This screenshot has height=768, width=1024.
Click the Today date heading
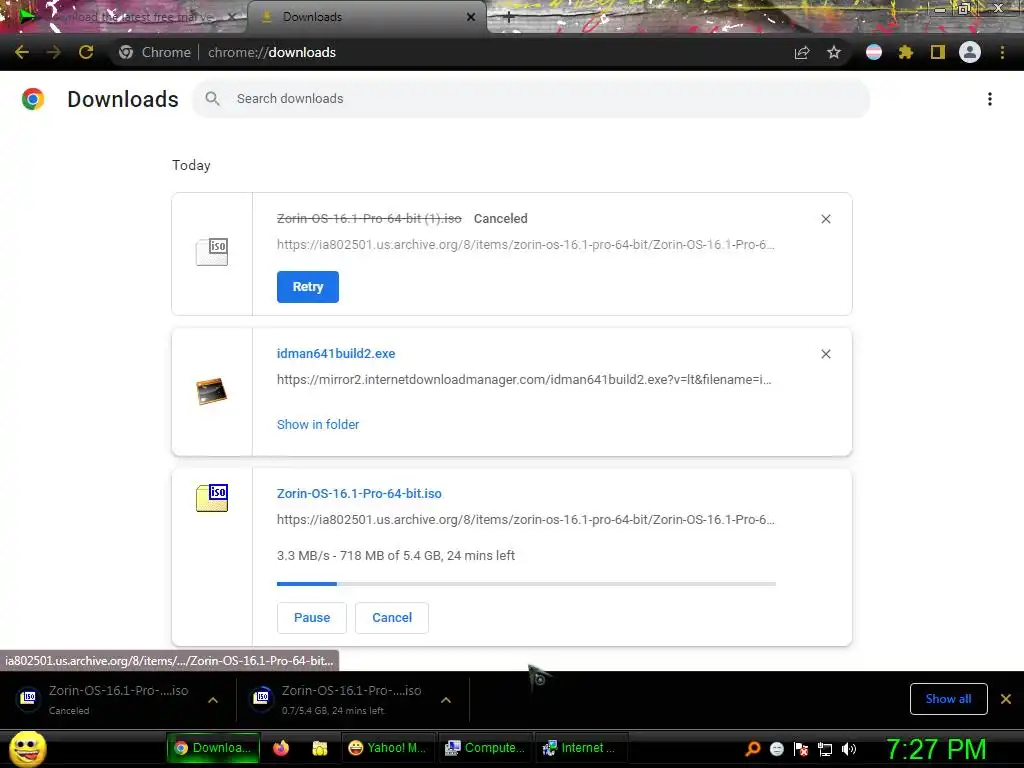tap(191, 165)
